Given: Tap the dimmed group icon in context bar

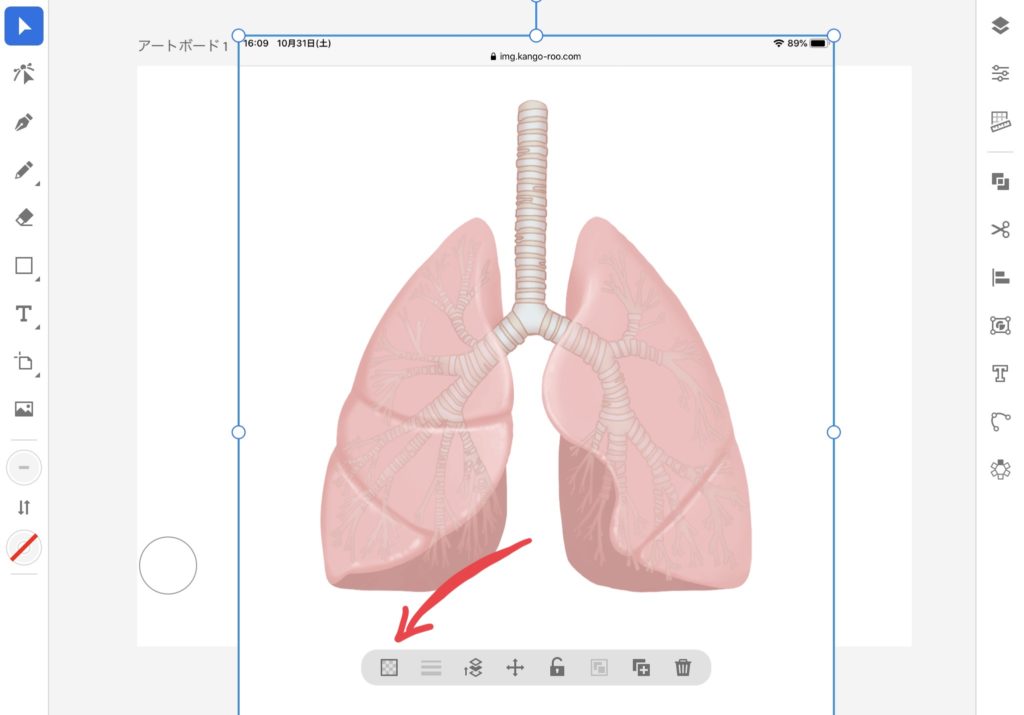Looking at the screenshot, I should (x=599, y=667).
